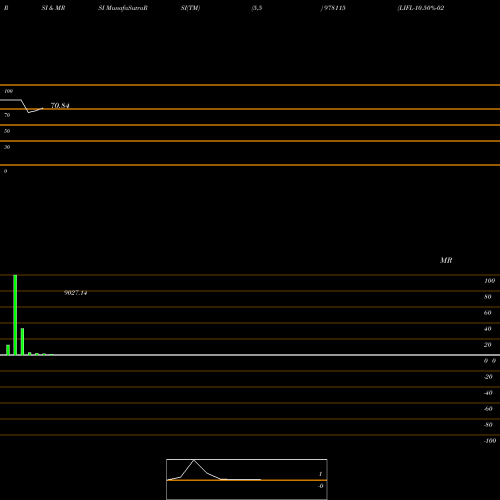Click the MR heading above lower chart
The height and width of the screenshot is (500, 500).
tap(446, 260)
